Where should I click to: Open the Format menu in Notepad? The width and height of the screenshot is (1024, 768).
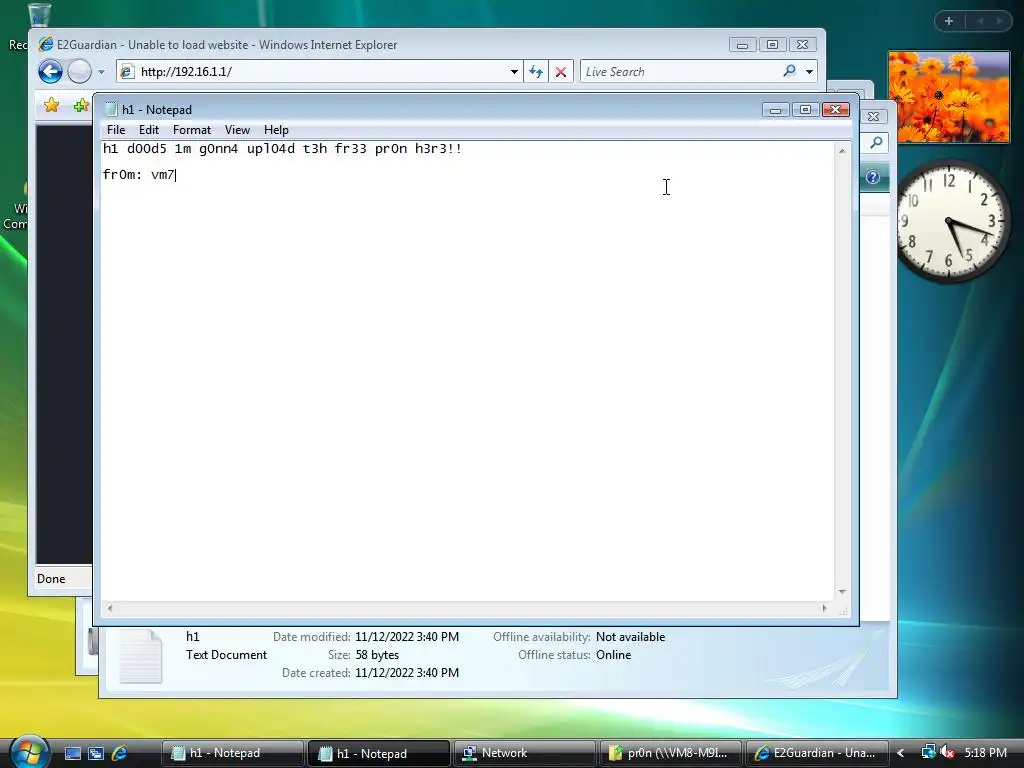coord(192,130)
